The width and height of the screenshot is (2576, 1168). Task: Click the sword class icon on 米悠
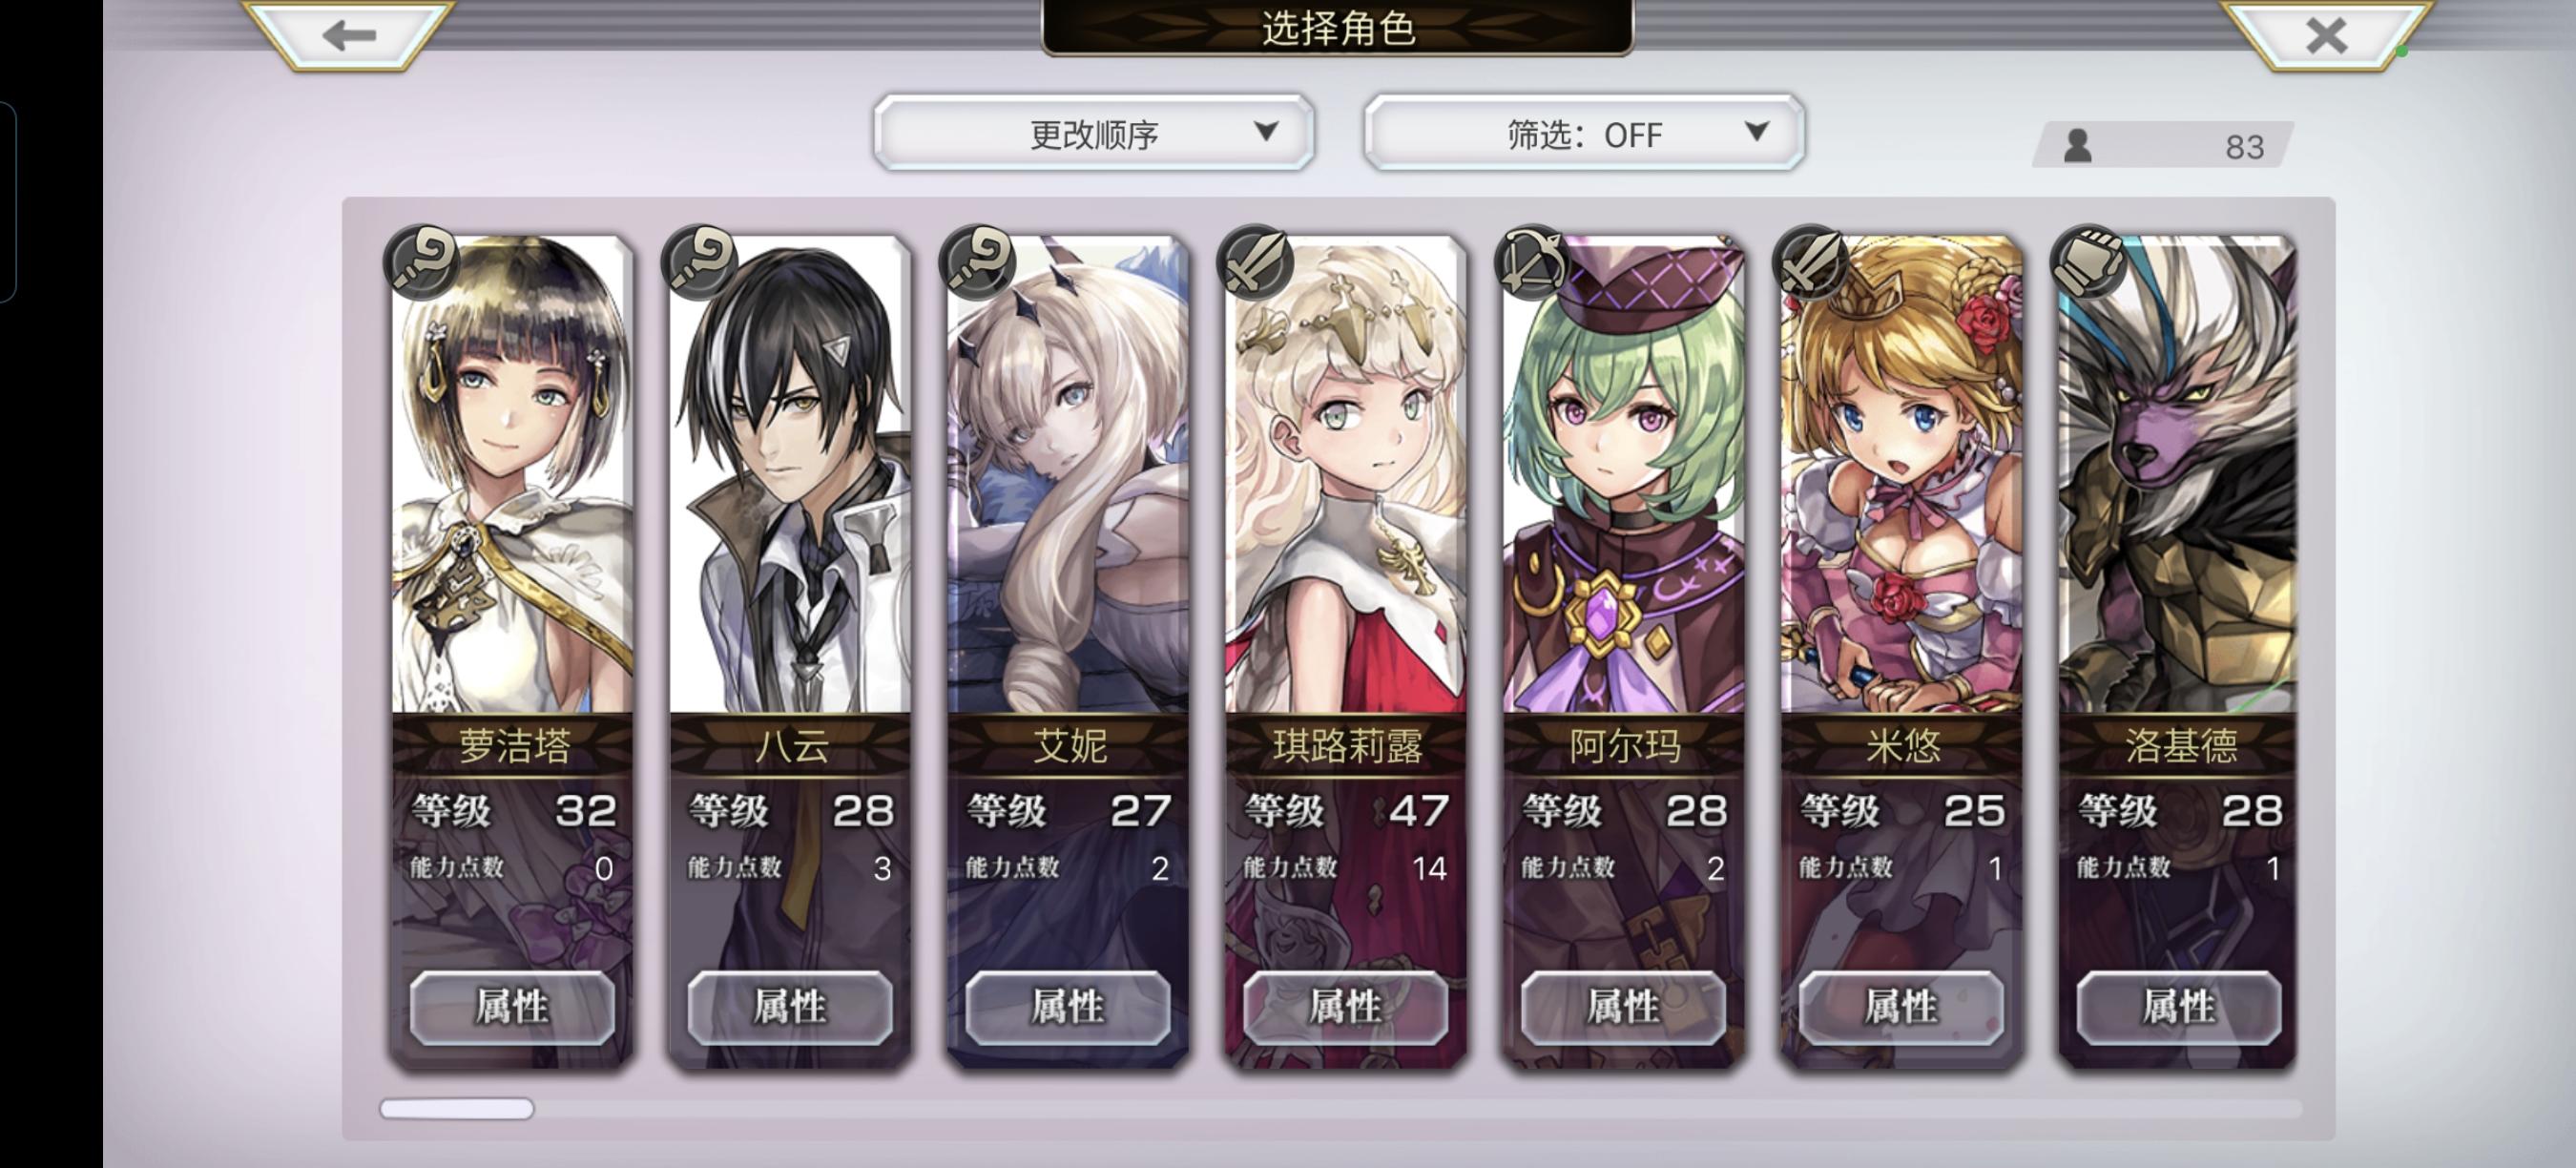(x=1810, y=263)
